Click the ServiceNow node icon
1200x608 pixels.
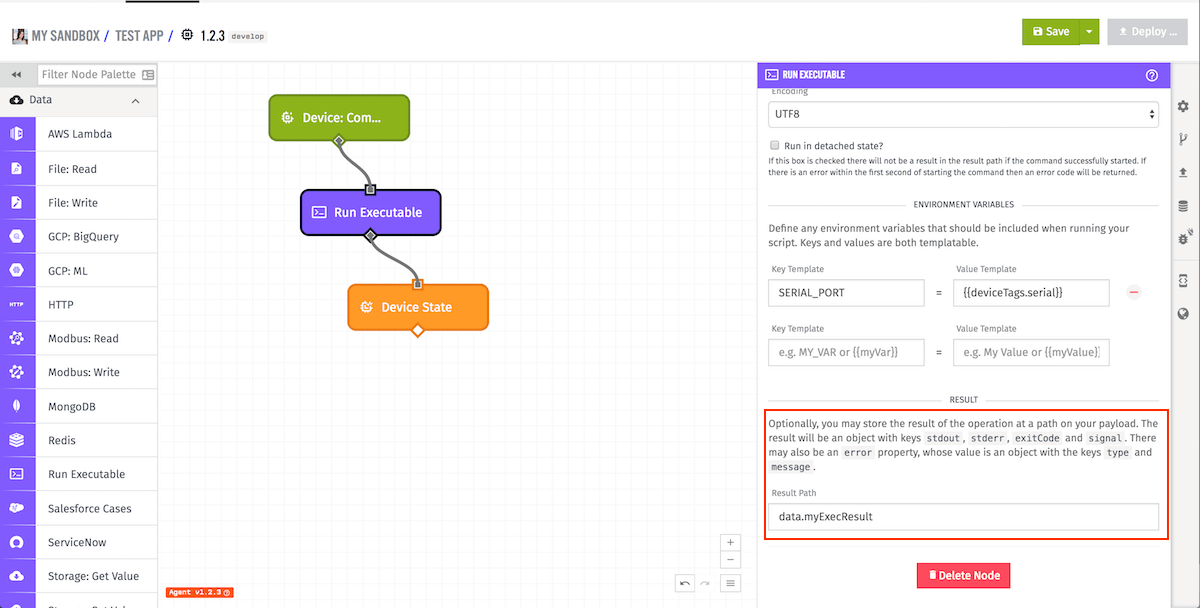point(17,542)
